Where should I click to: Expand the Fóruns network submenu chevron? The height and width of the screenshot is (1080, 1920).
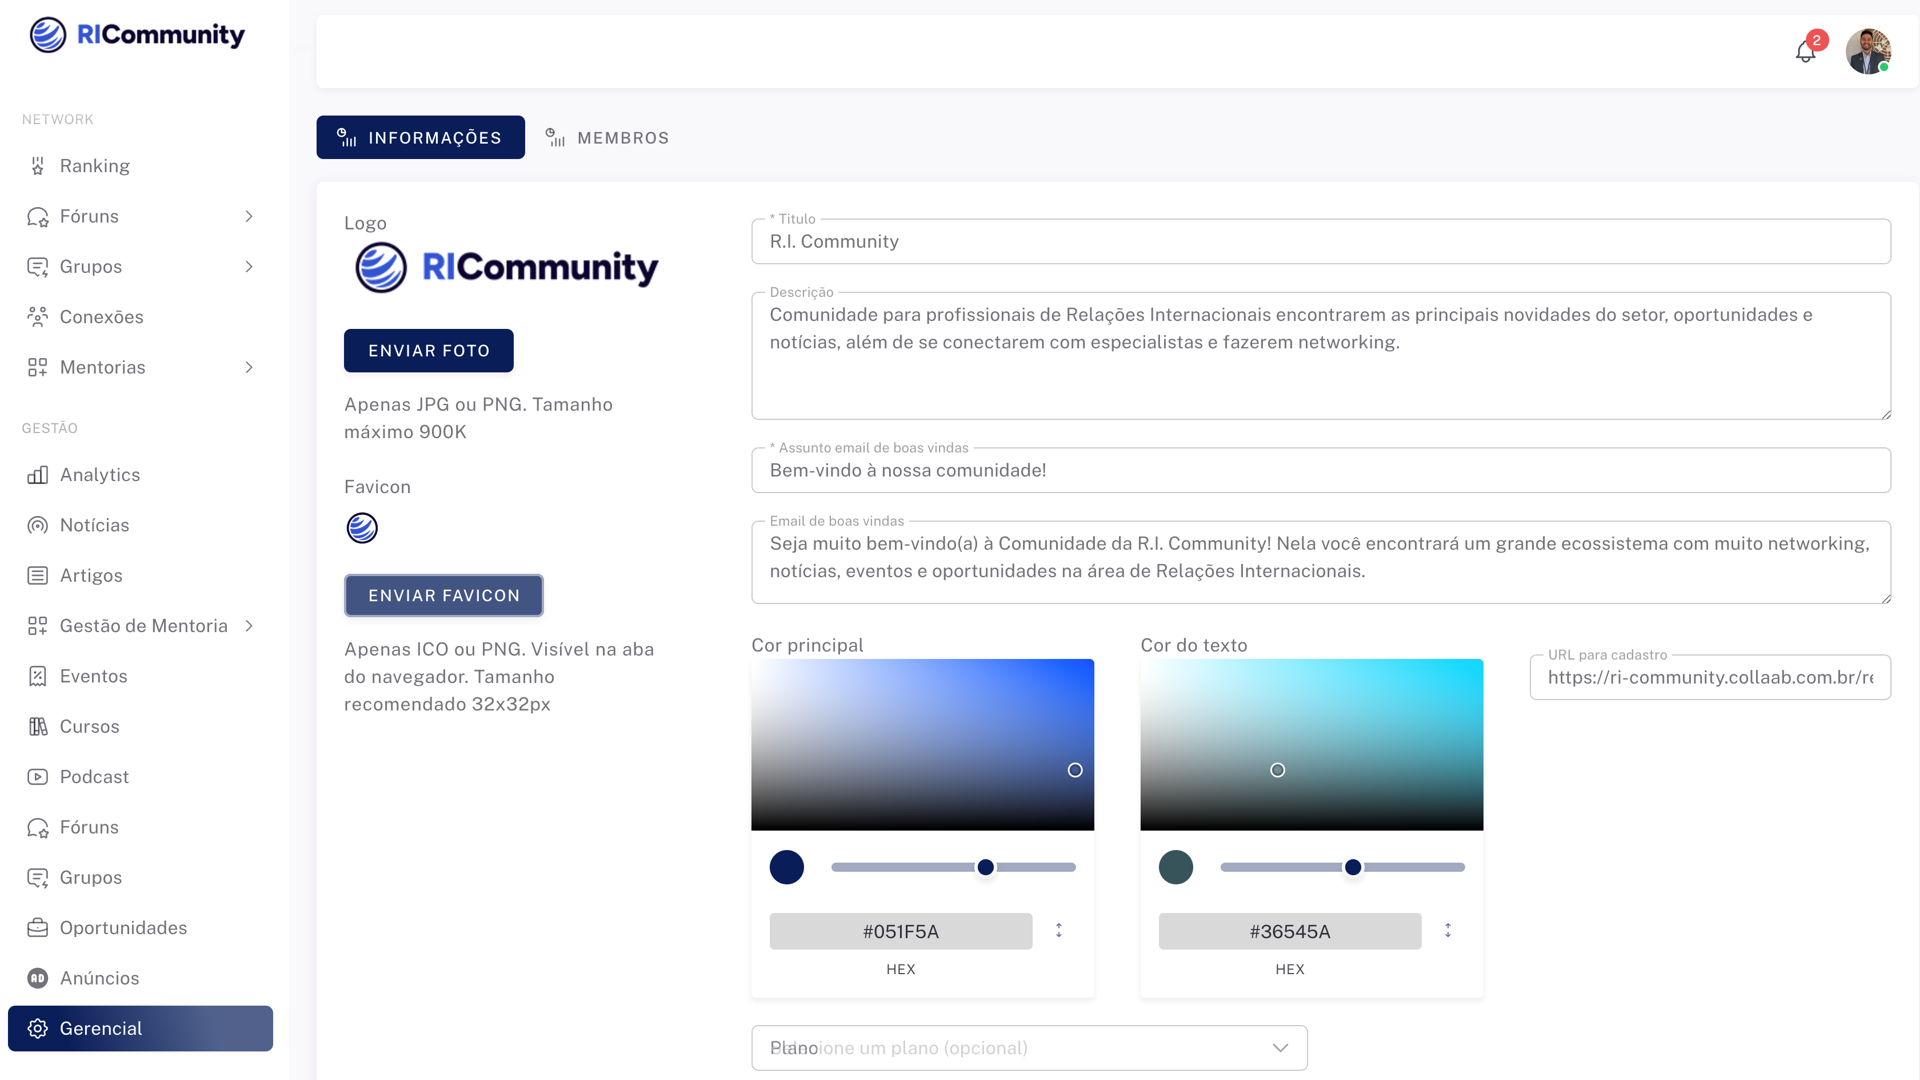click(249, 216)
